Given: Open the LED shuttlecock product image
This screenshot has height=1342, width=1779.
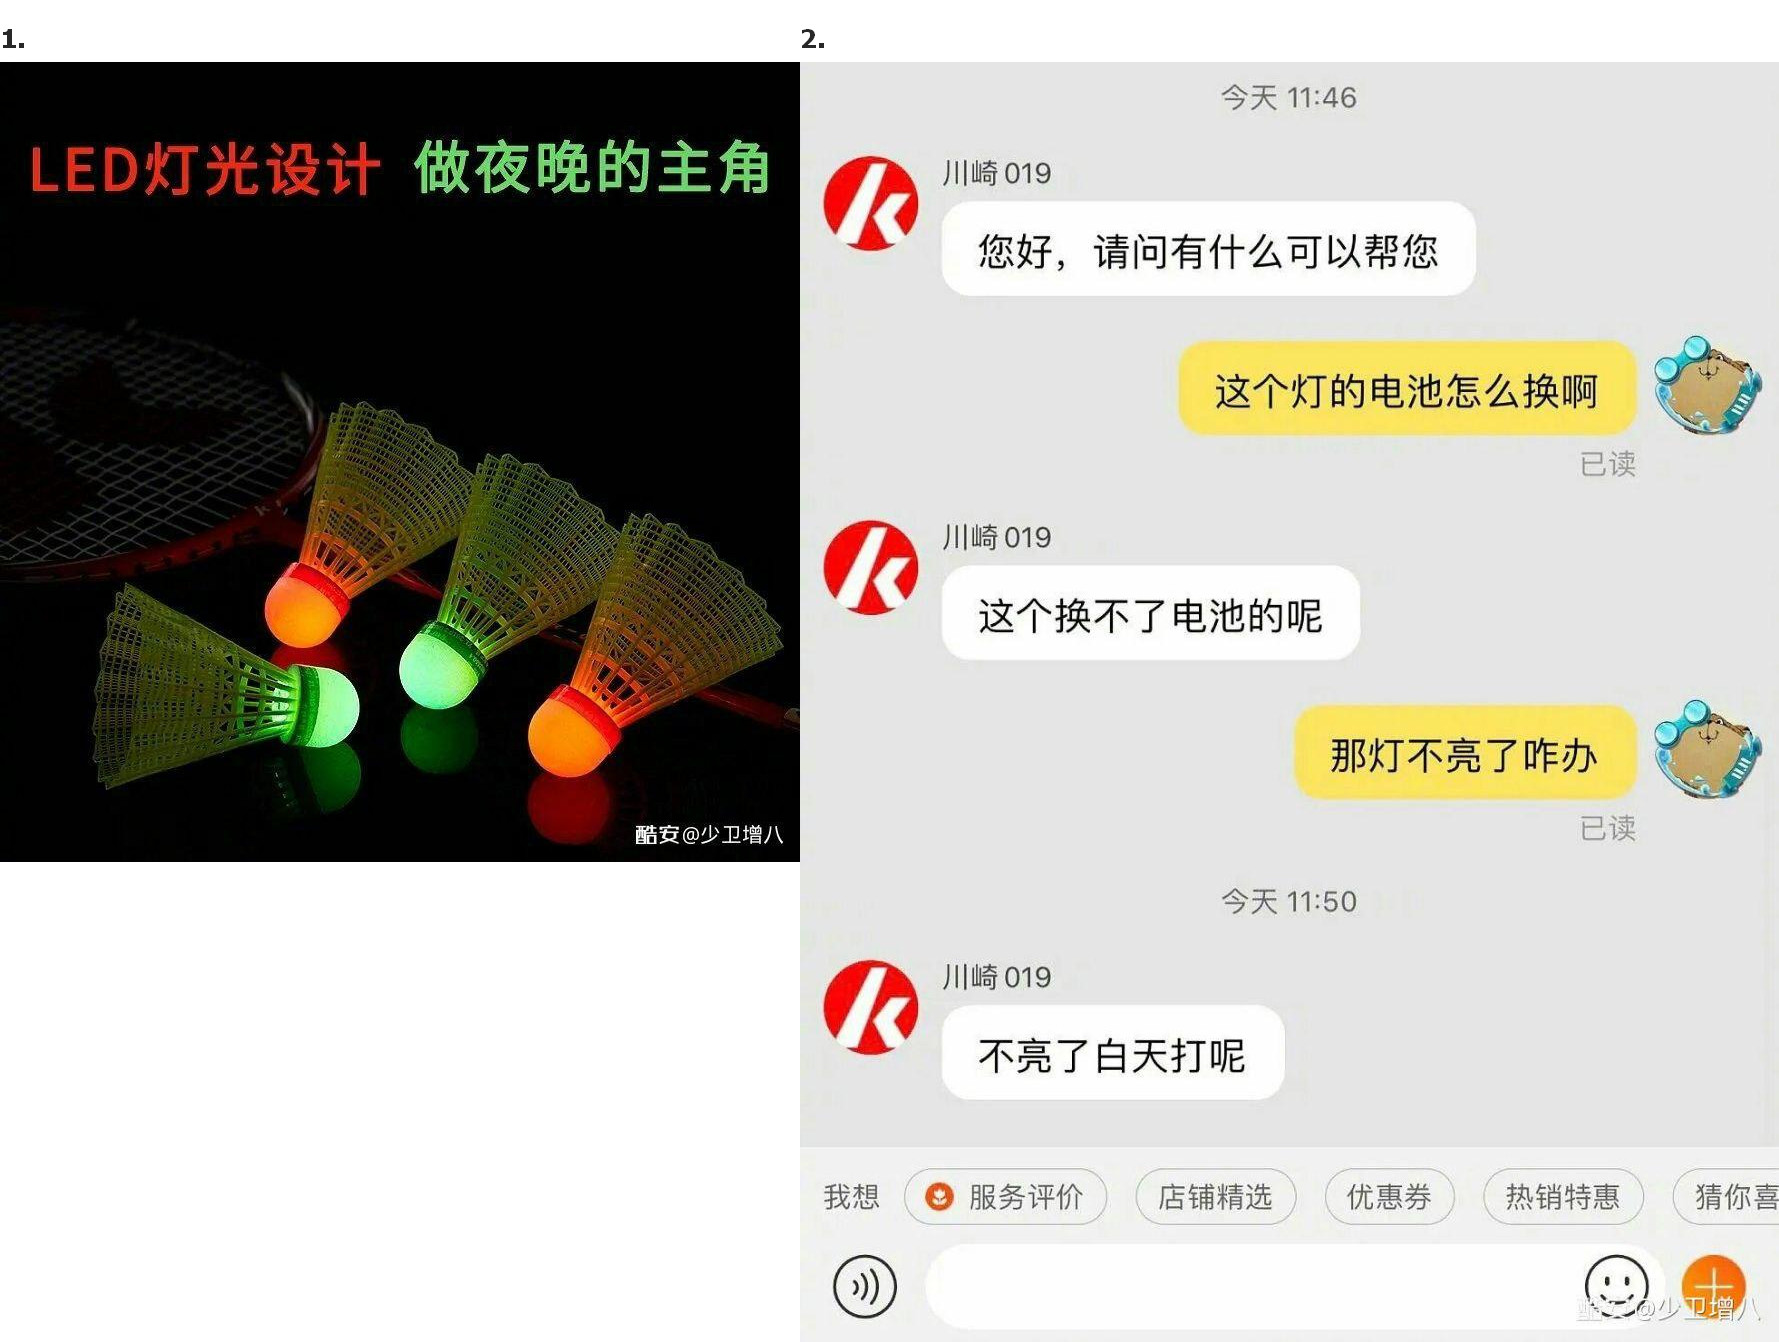Looking at the screenshot, I should [400, 462].
